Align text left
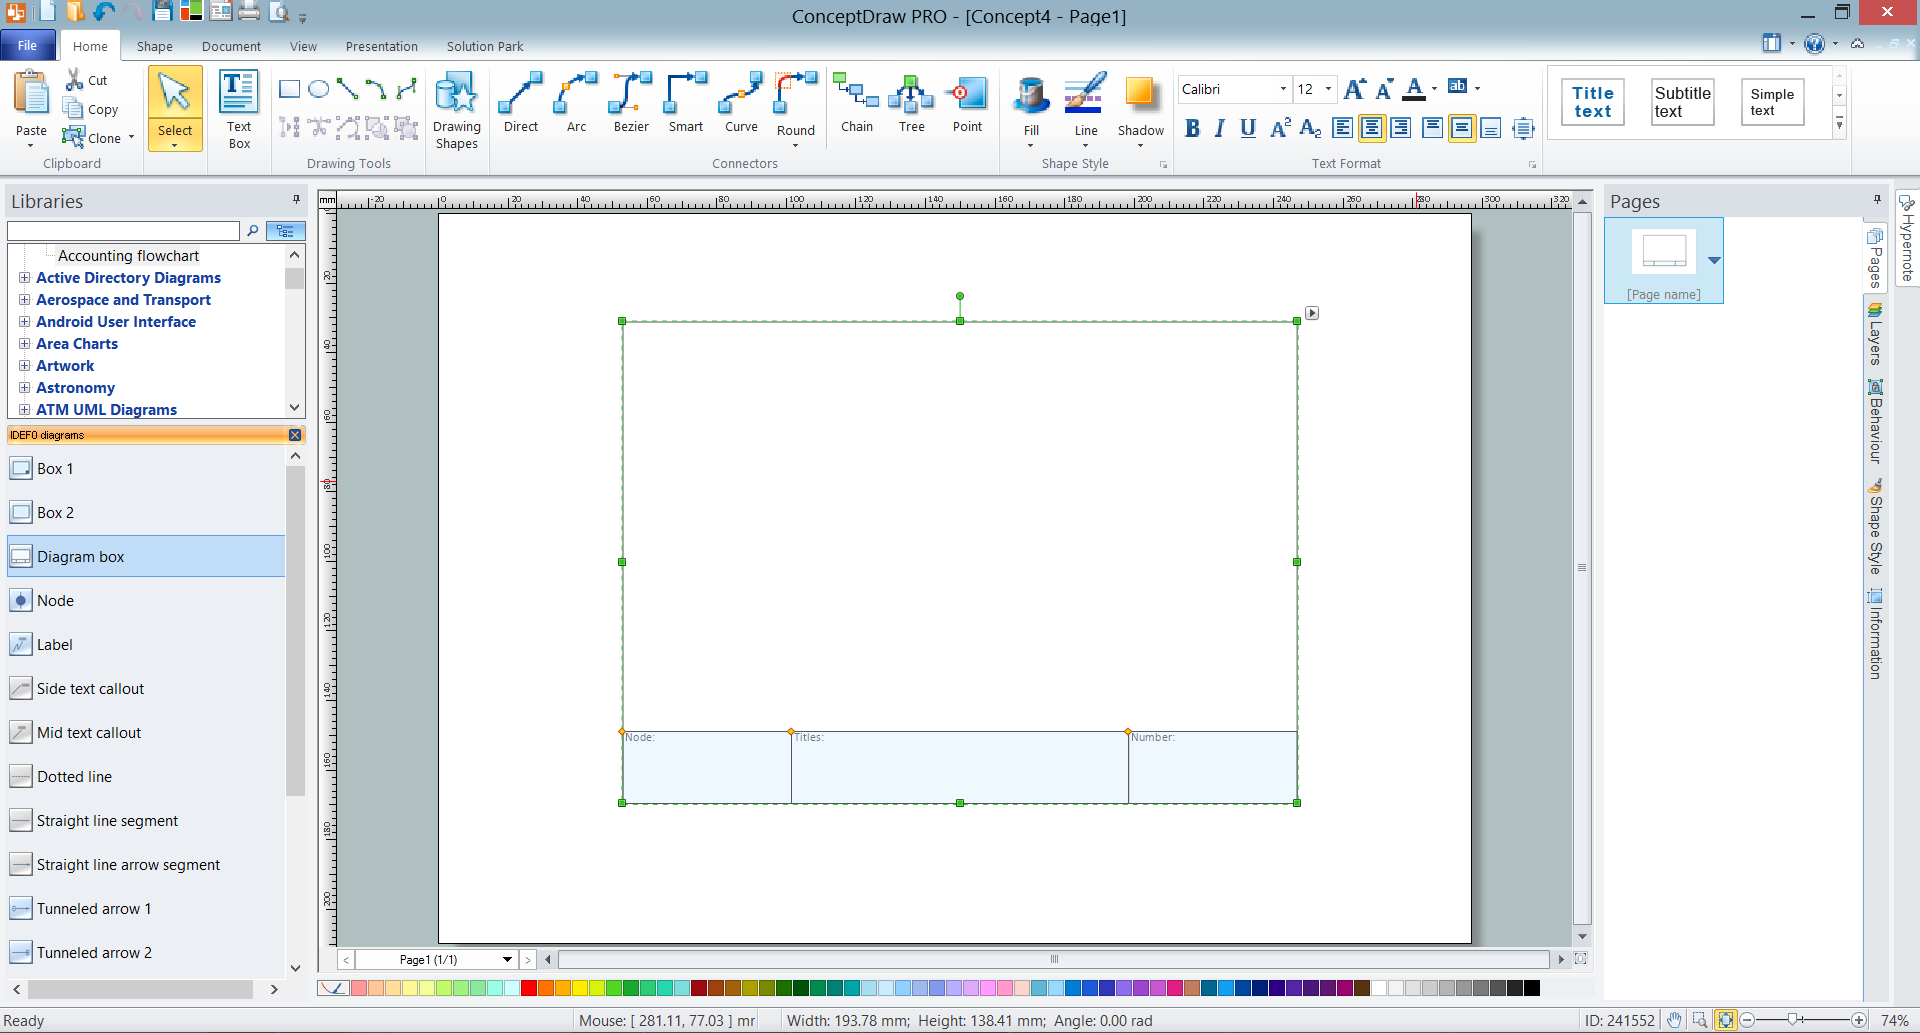Screen dimensions: 1920x1033 [1343, 128]
